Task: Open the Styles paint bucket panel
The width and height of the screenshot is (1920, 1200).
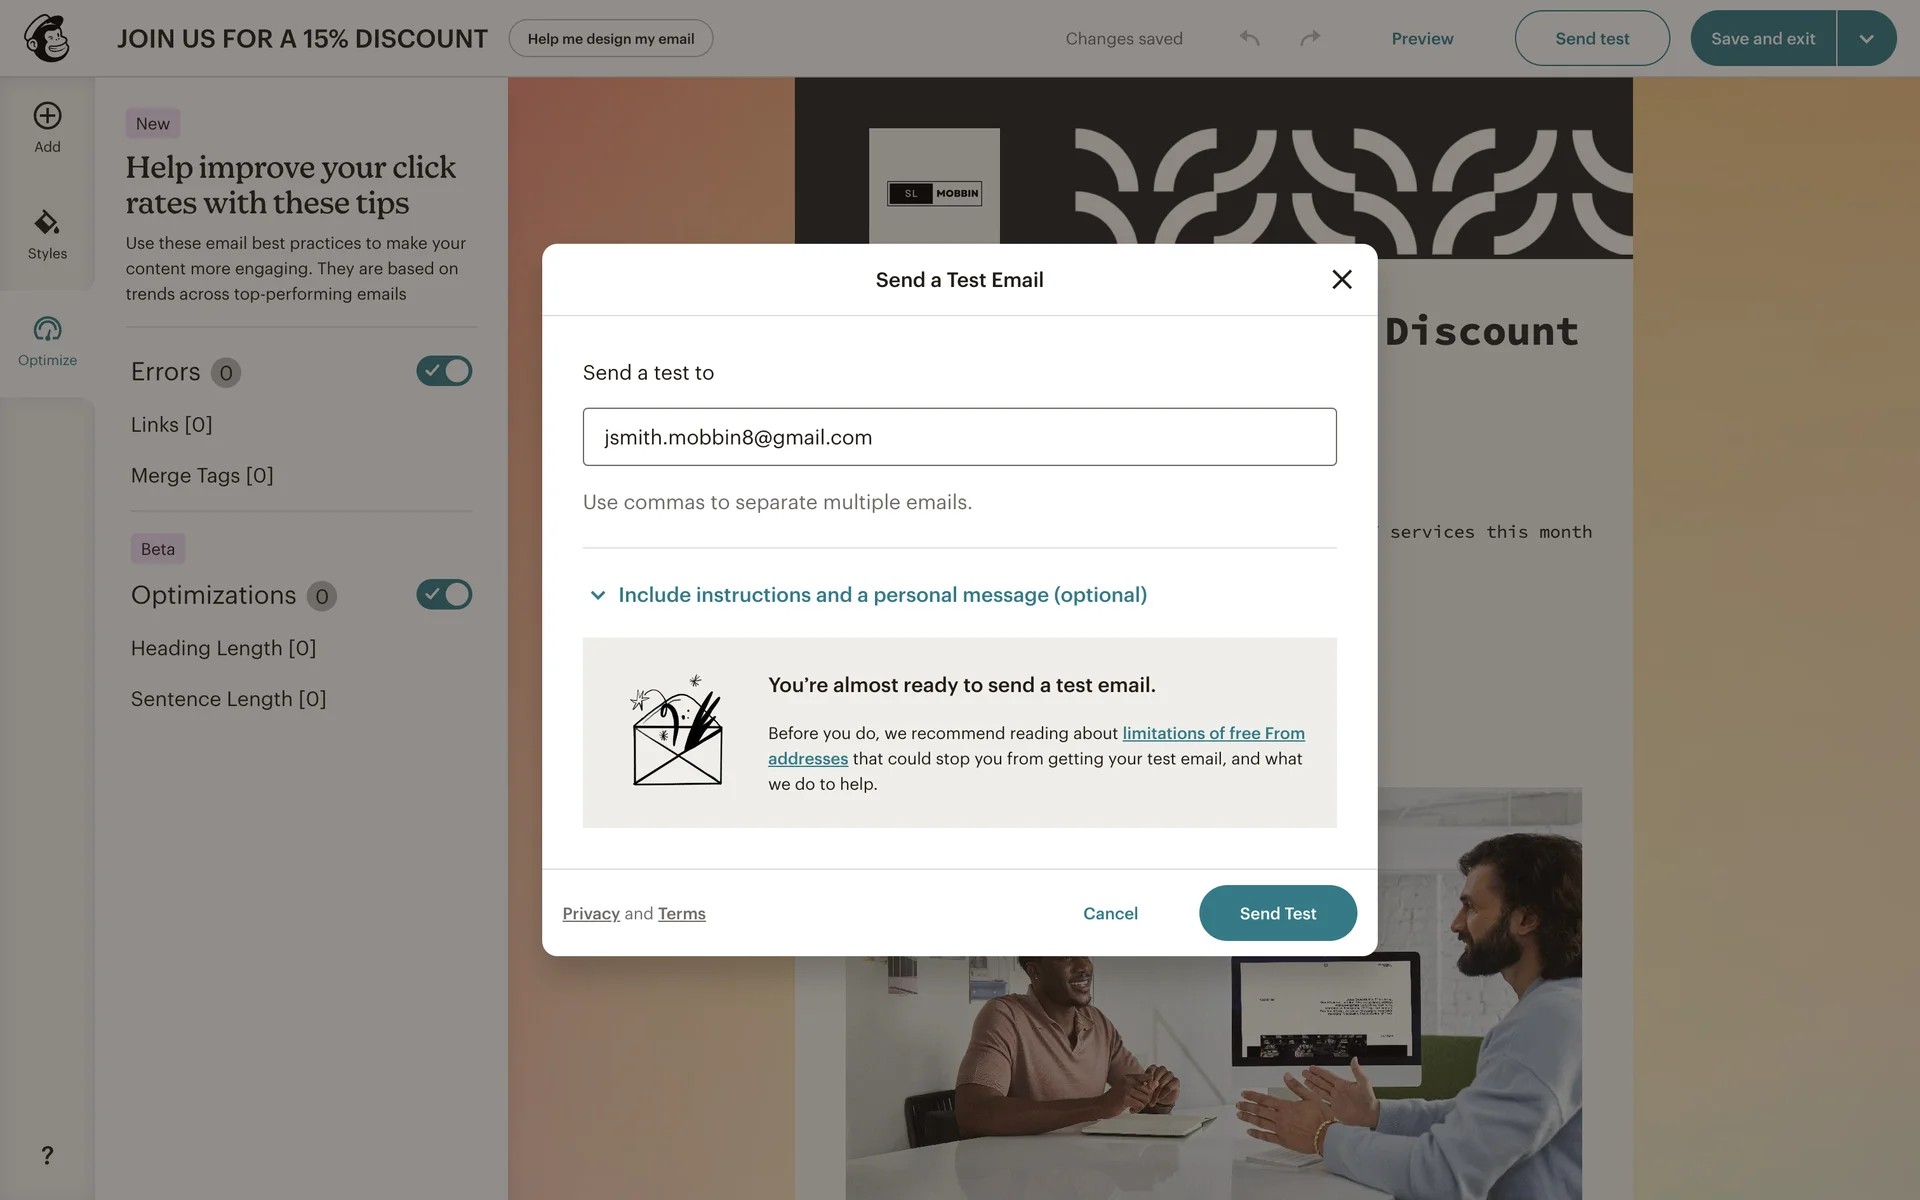Action: point(47,222)
